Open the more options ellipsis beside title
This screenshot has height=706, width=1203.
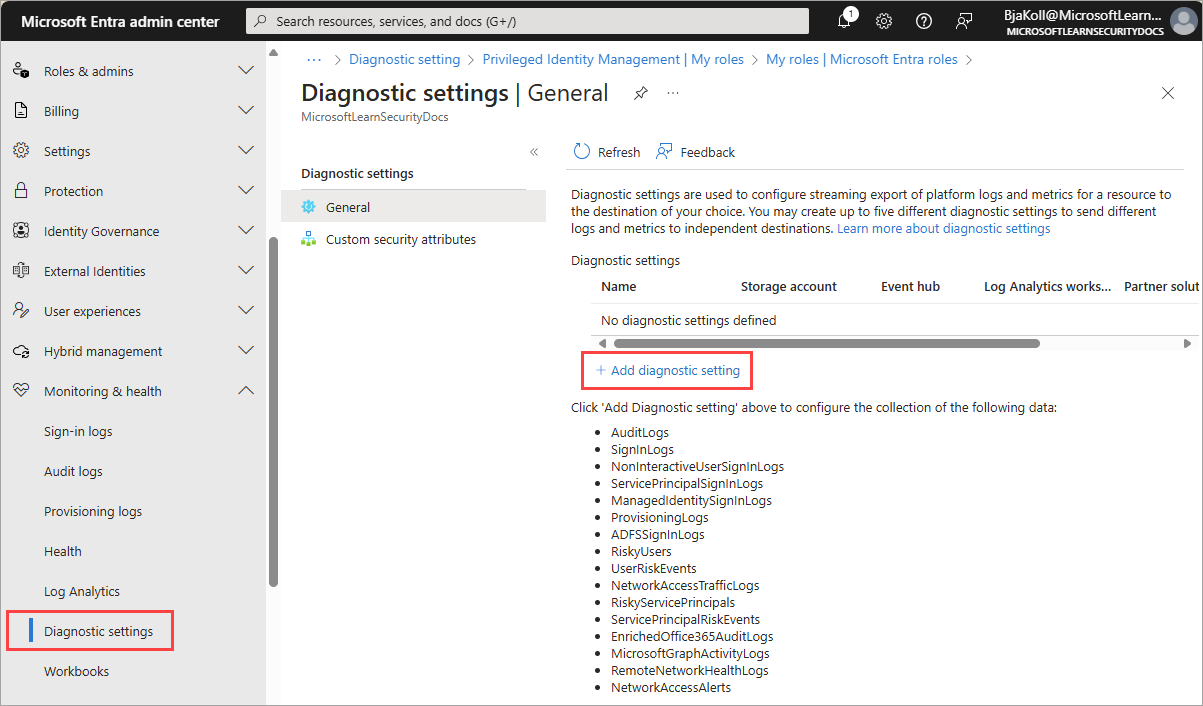[673, 93]
